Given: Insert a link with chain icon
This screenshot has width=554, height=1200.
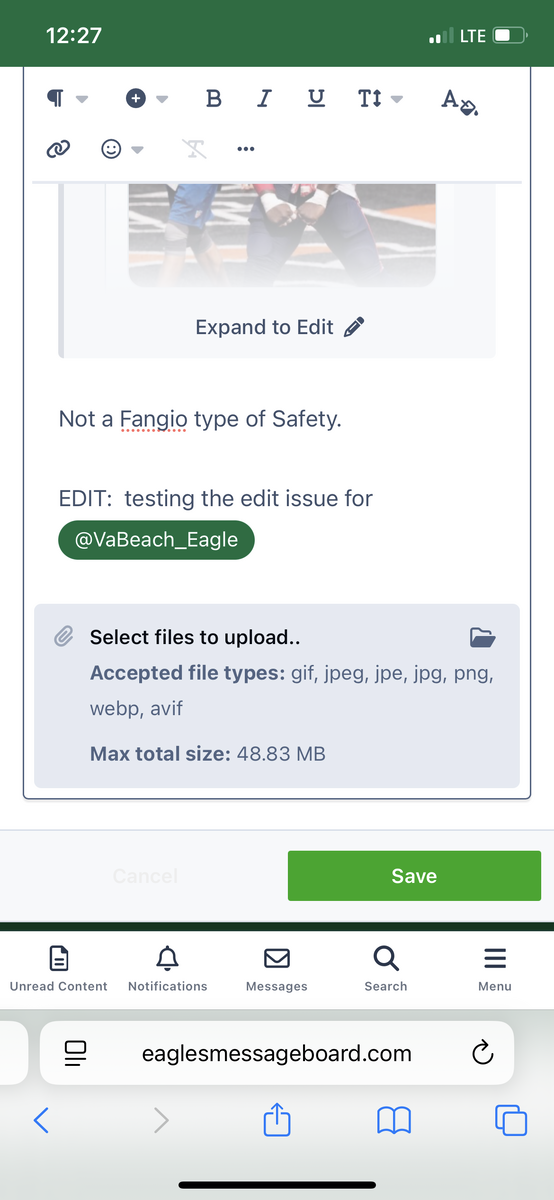Looking at the screenshot, I should point(58,149).
